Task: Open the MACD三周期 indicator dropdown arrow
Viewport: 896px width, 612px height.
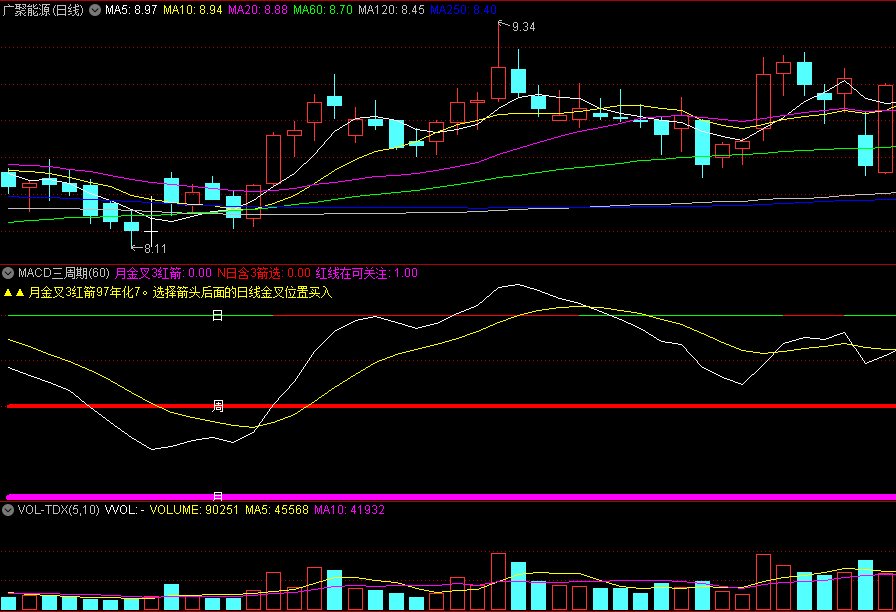Action: click(x=8, y=273)
